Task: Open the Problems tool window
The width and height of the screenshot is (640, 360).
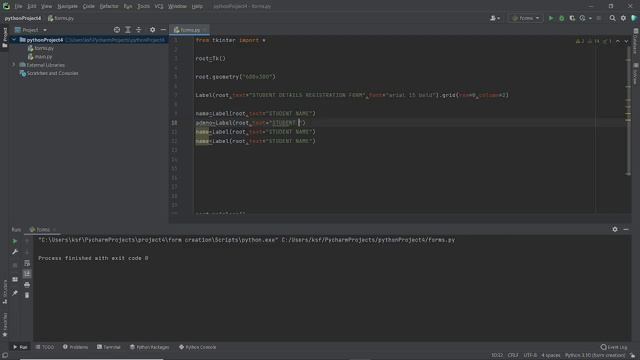Action: (x=76, y=347)
